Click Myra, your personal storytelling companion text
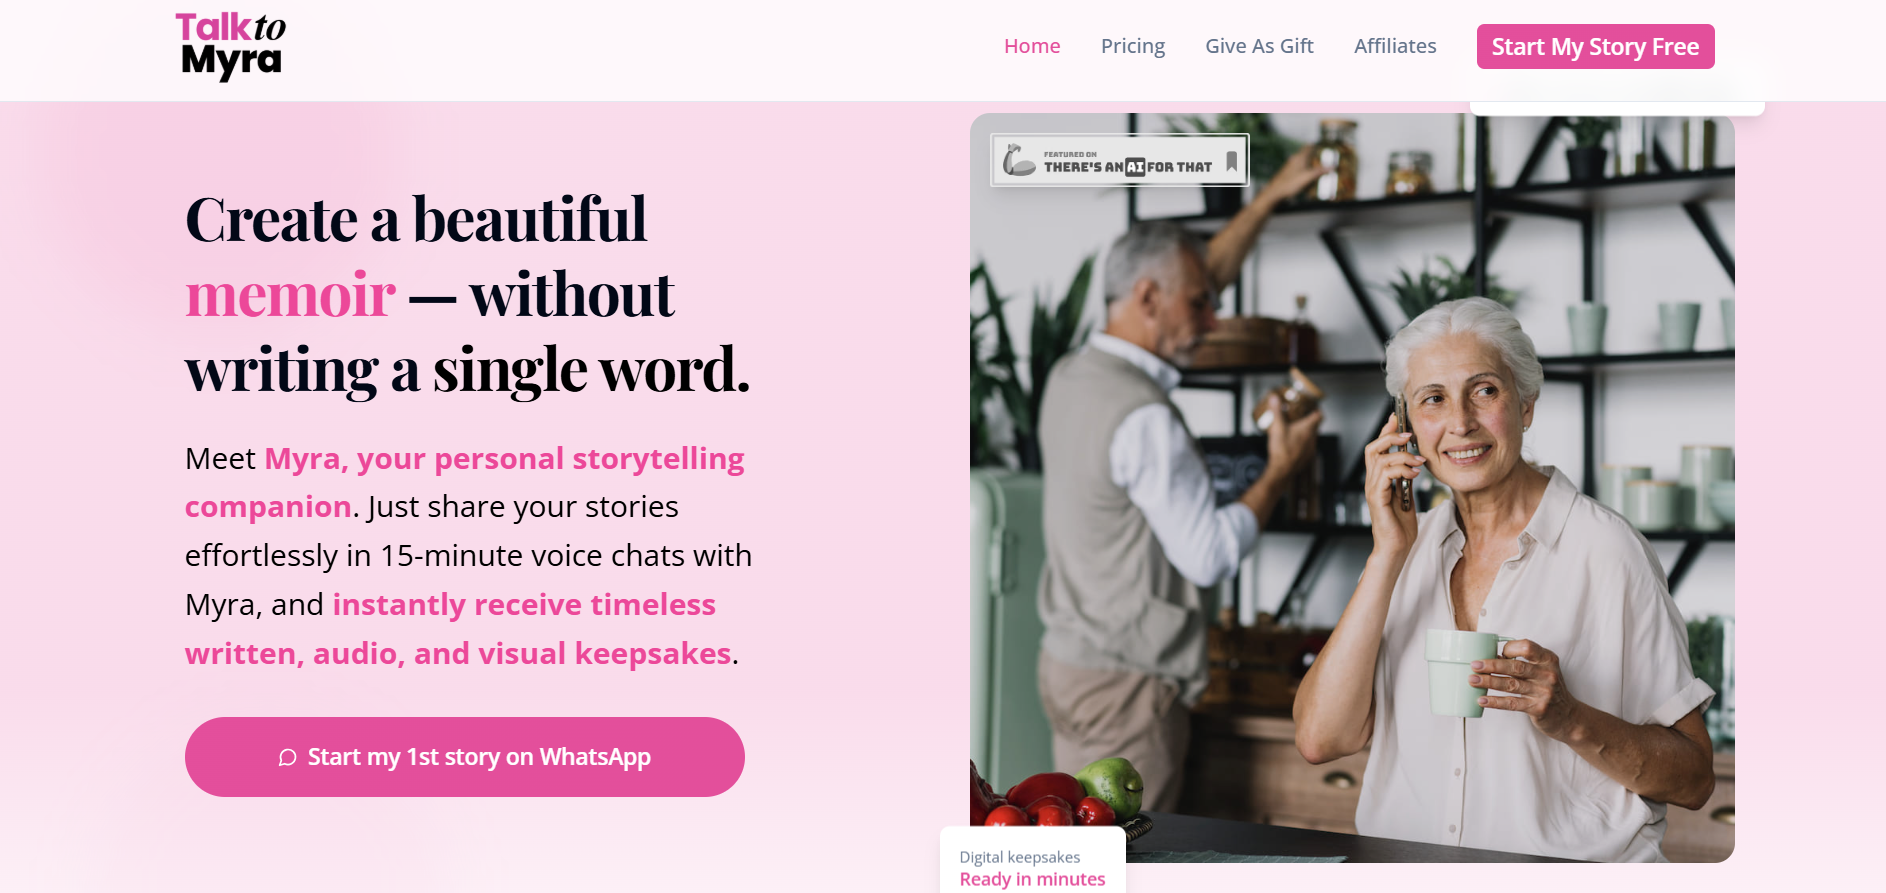This screenshot has height=893, width=1886. pos(465,482)
